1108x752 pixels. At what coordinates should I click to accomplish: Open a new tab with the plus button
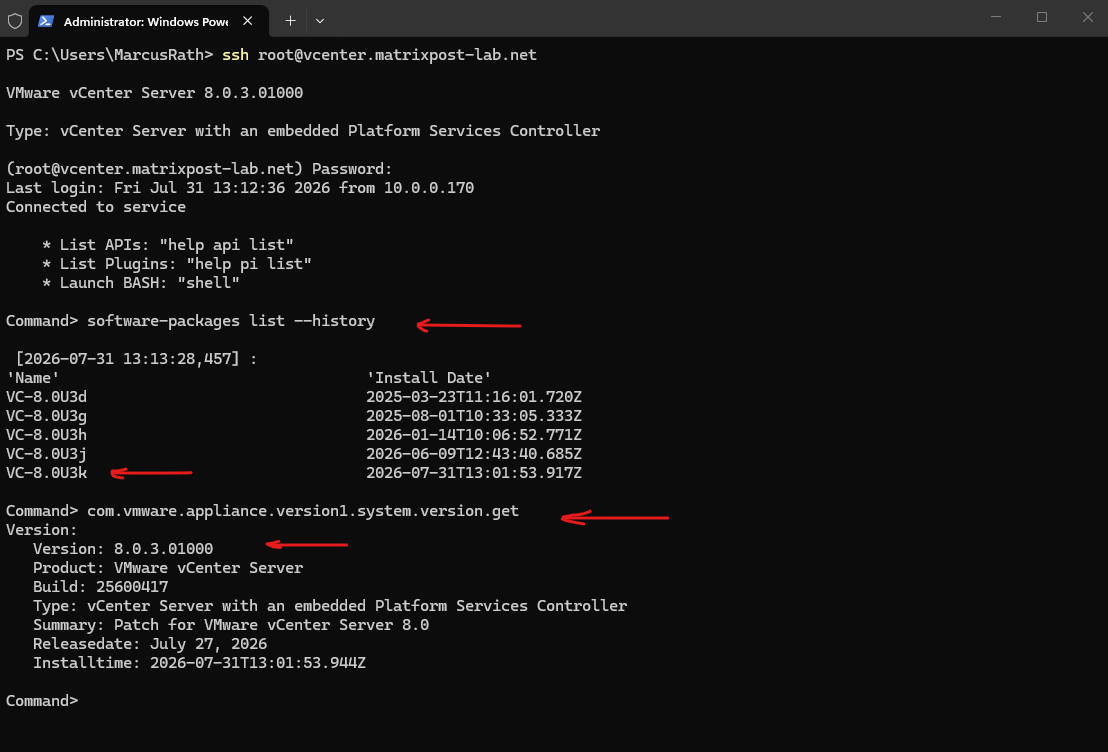pyautogui.click(x=290, y=21)
